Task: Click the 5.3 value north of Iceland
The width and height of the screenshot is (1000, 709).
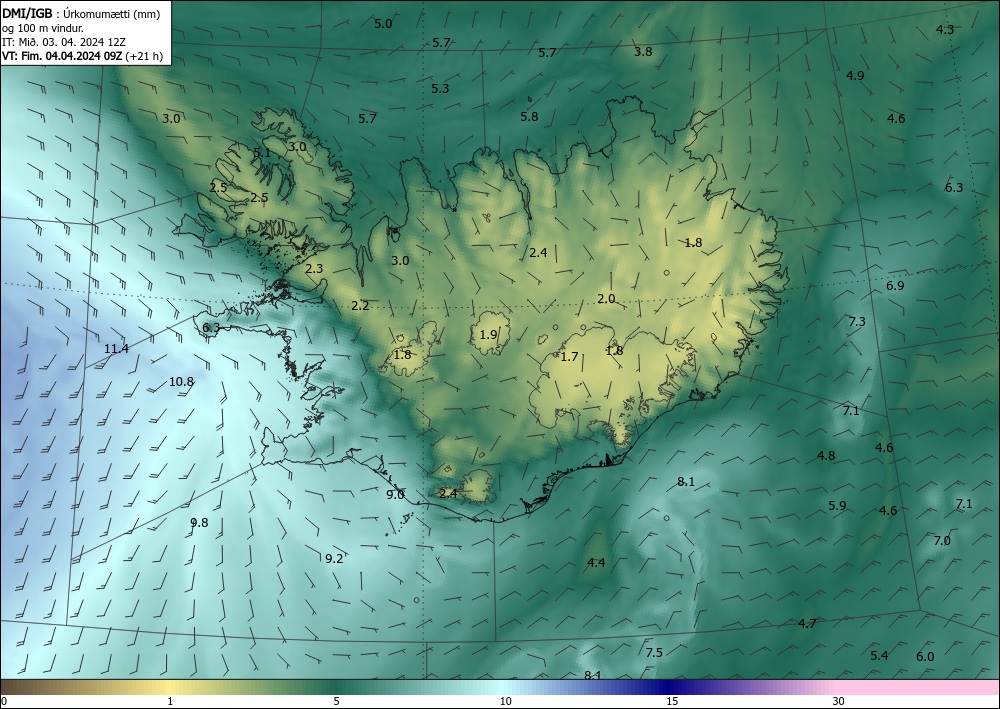Action: pos(440,89)
